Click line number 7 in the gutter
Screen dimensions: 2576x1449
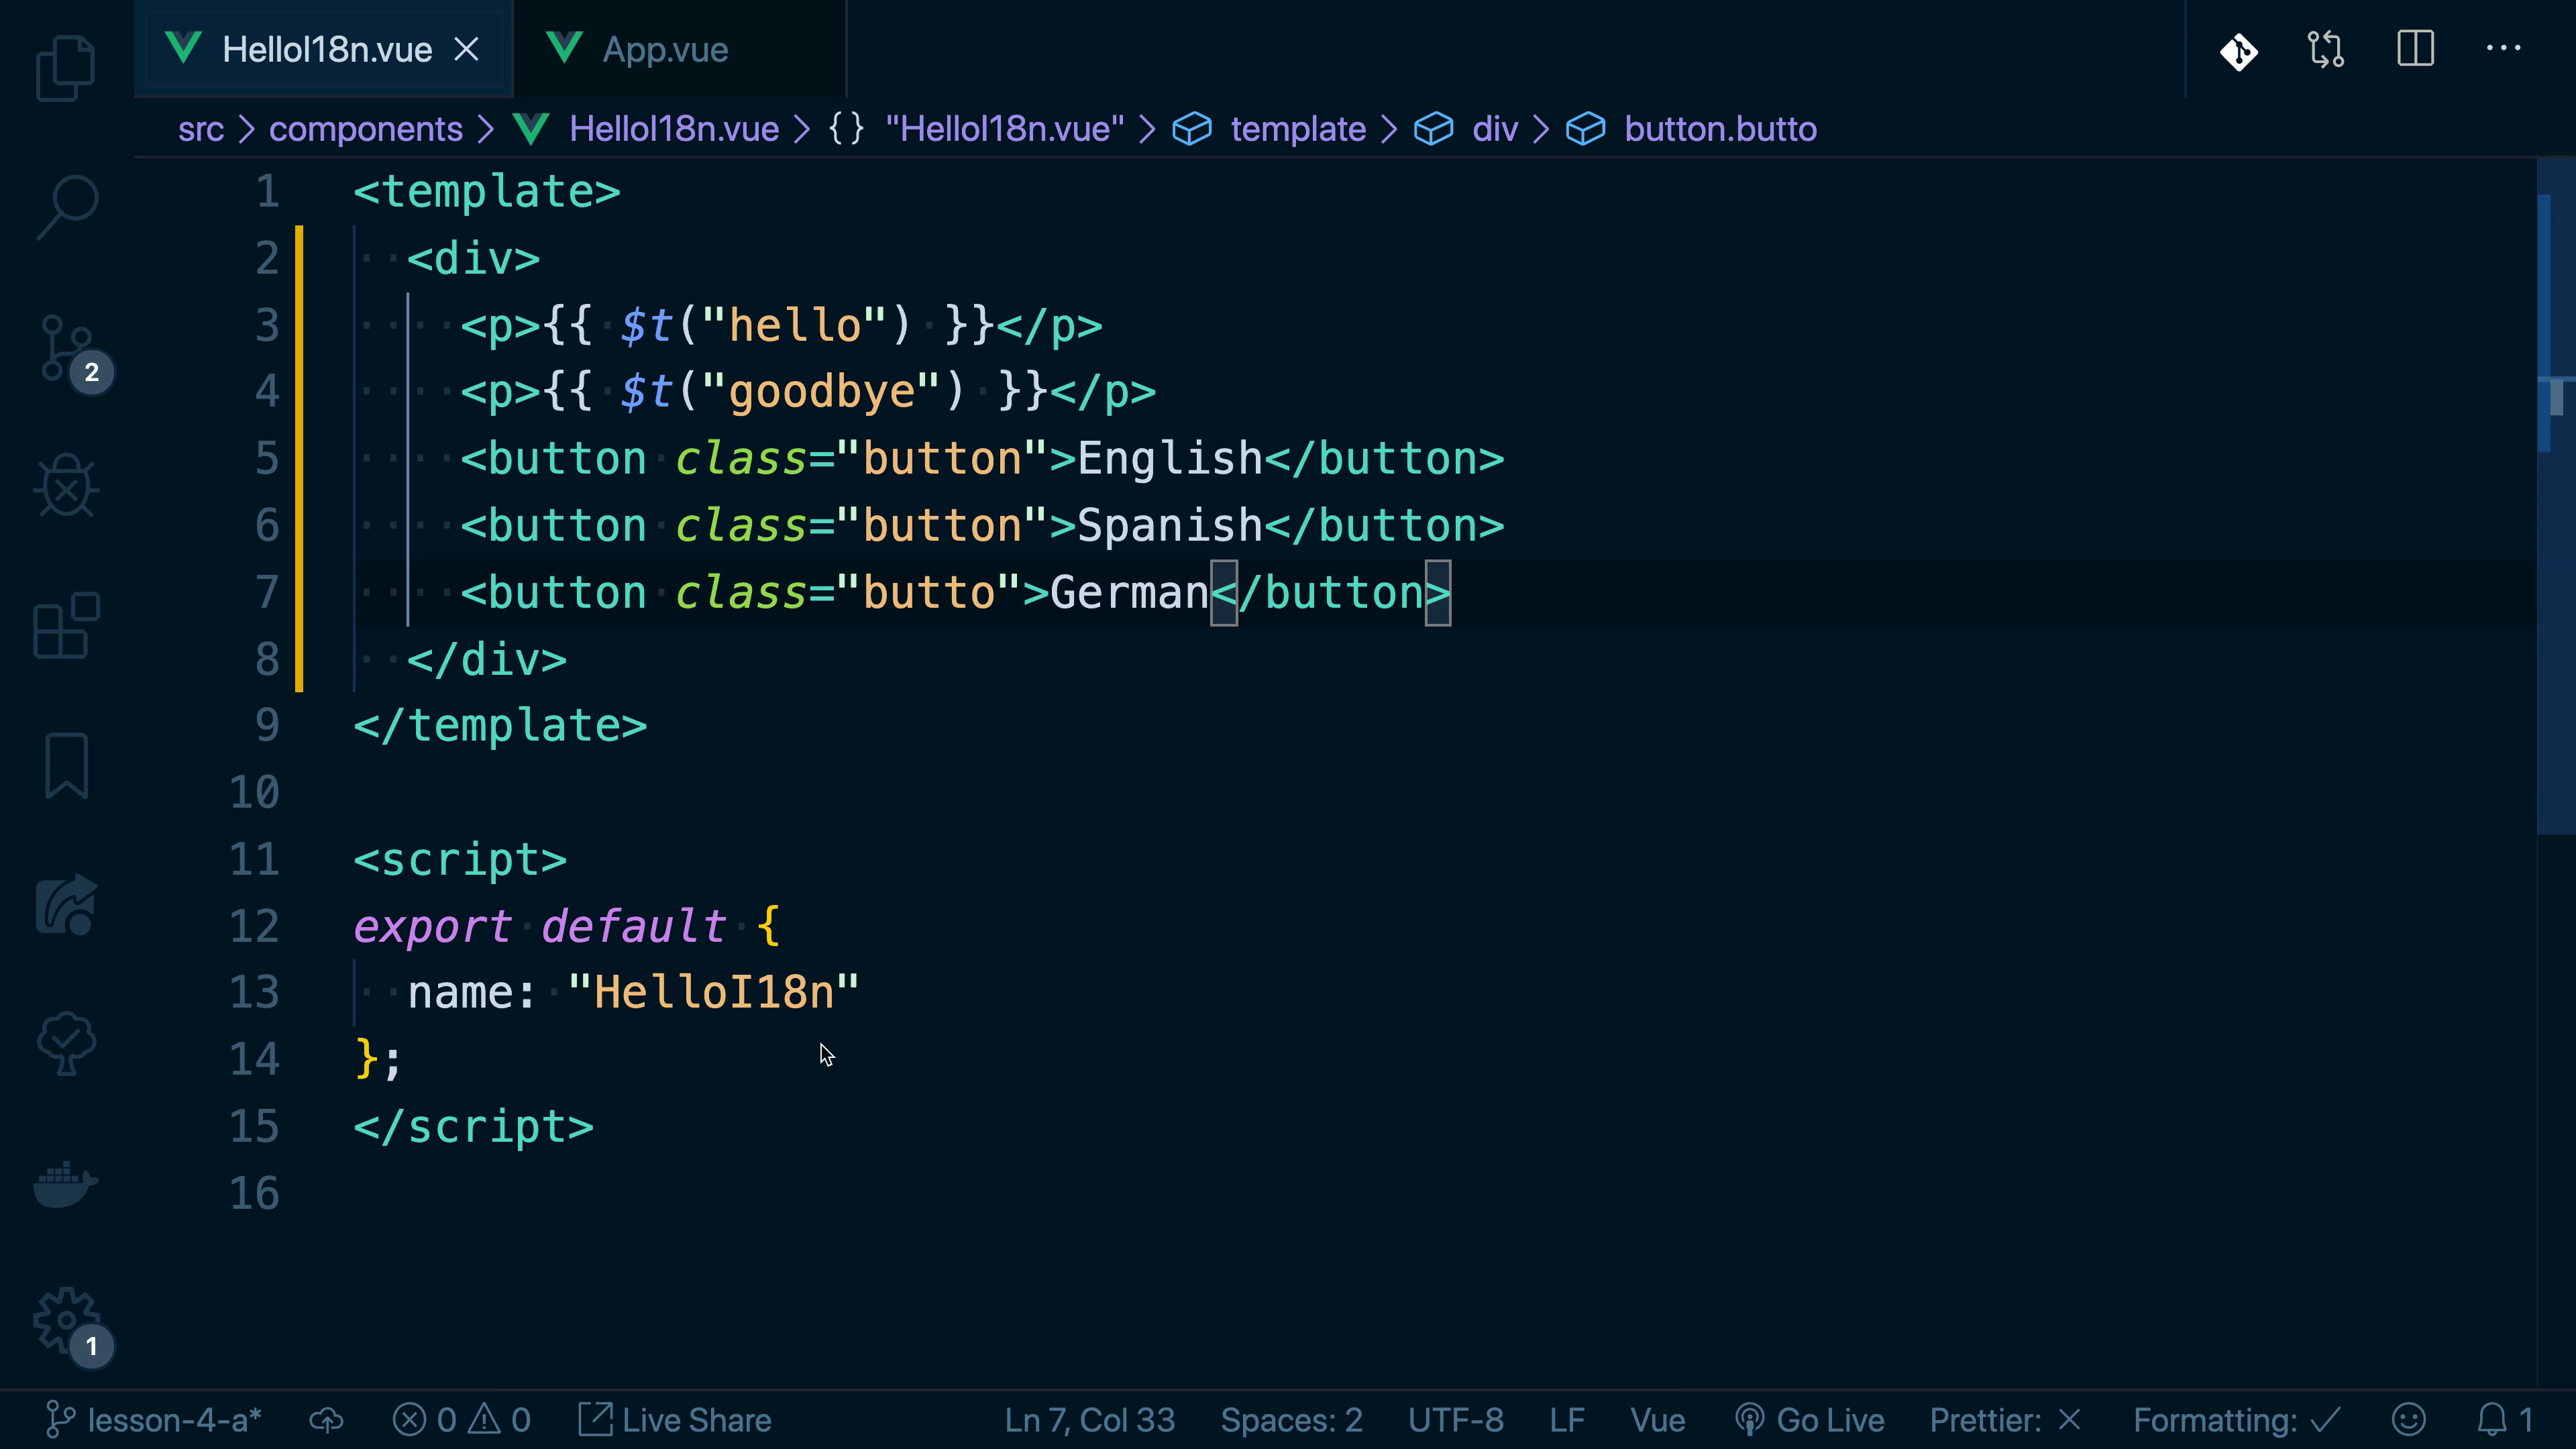coord(267,592)
